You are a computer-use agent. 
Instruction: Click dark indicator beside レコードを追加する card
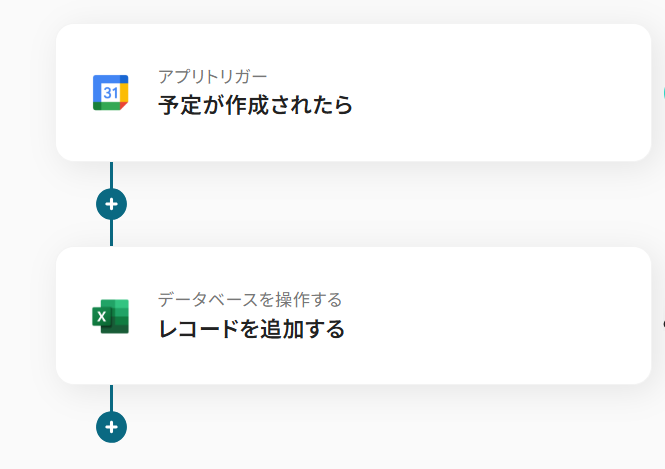tap(663, 324)
